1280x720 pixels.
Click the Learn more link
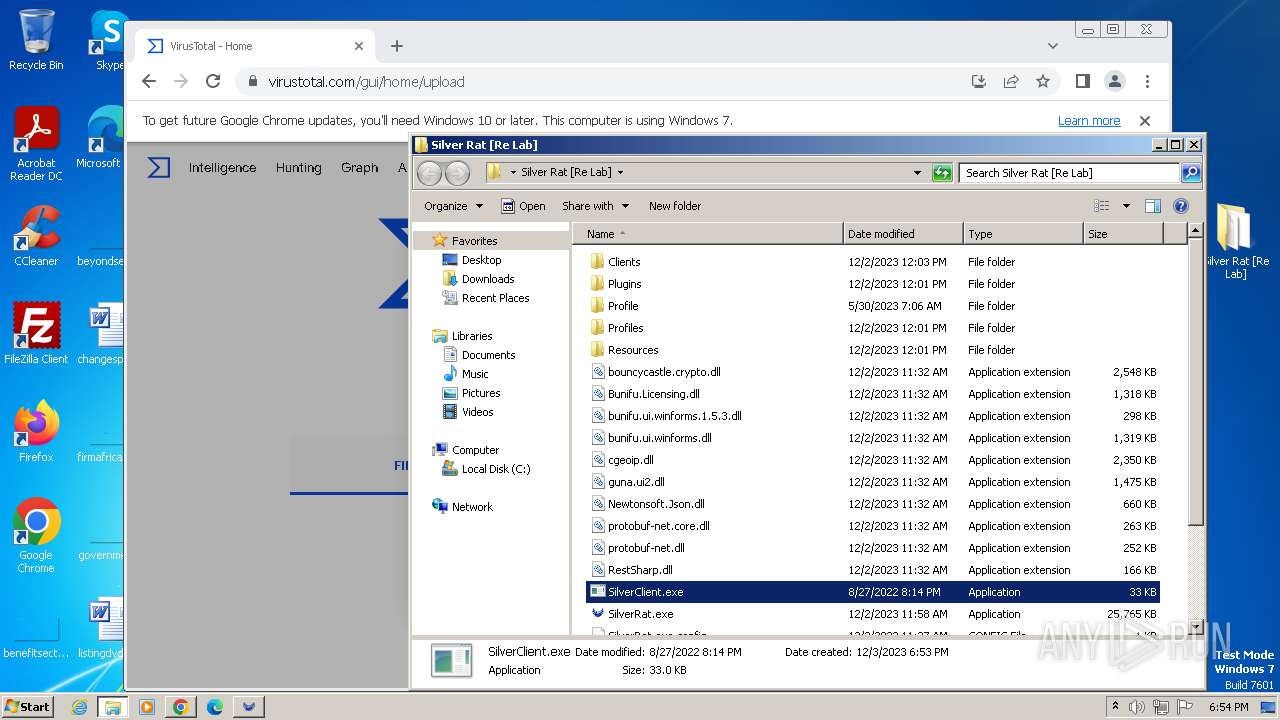(x=1089, y=121)
